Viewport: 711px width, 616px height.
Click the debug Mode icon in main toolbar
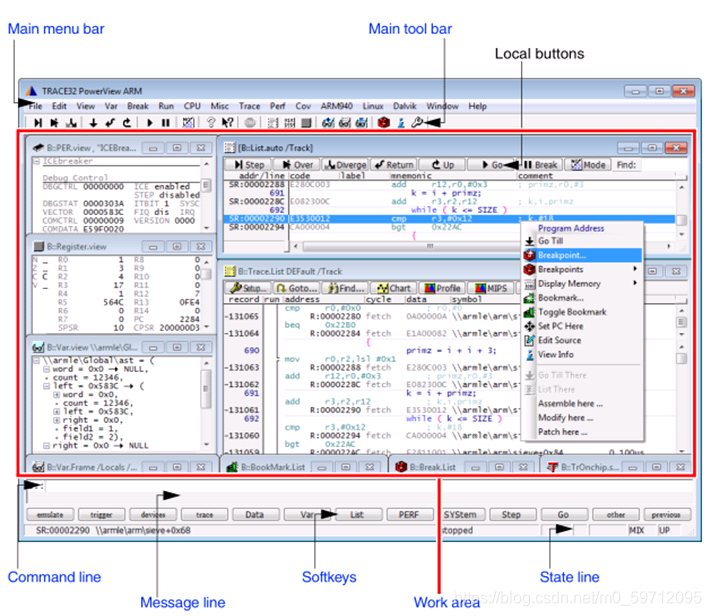coord(188,122)
